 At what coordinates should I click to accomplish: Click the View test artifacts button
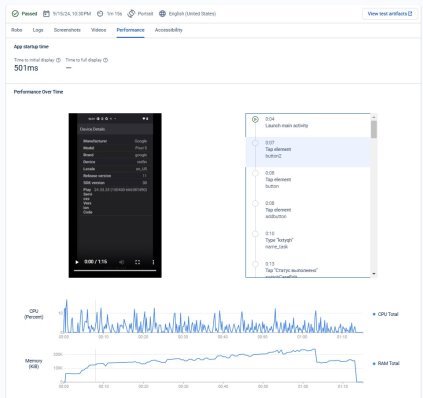[390, 14]
